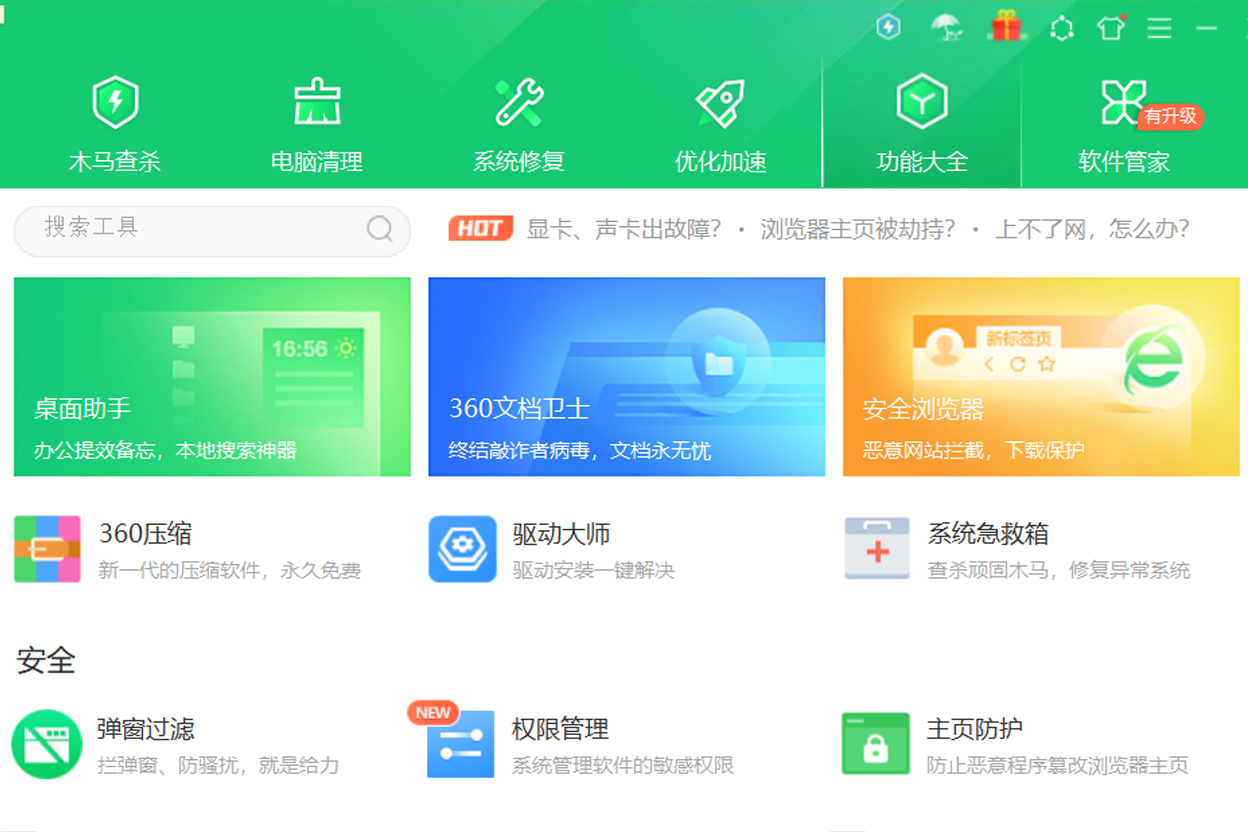Click the lightning hexagon icon in the title bar
The image size is (1248, 832).
[888, 27]
